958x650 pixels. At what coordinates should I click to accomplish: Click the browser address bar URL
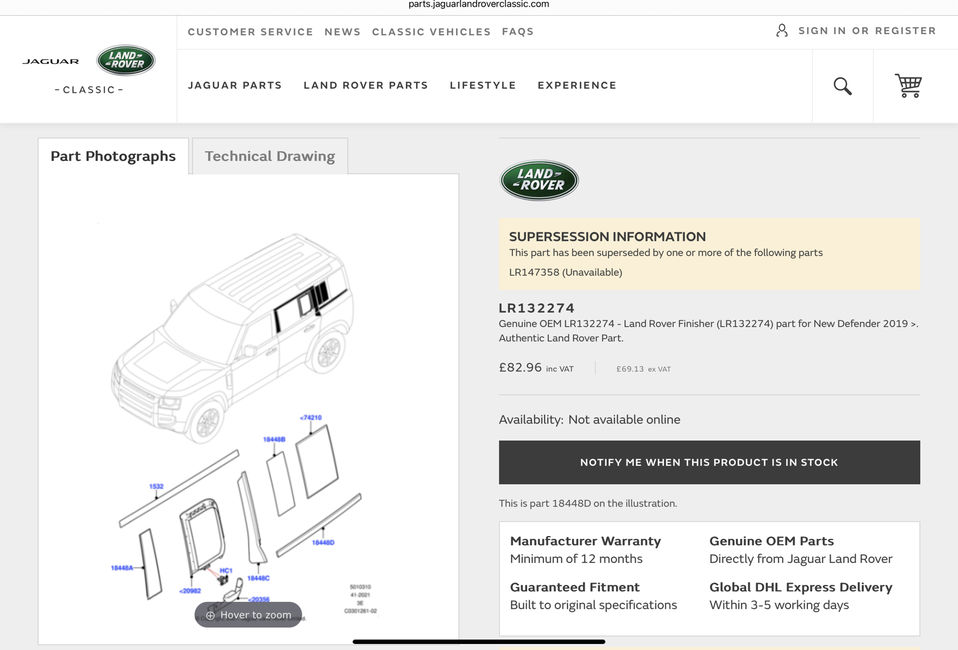[479, 4]
